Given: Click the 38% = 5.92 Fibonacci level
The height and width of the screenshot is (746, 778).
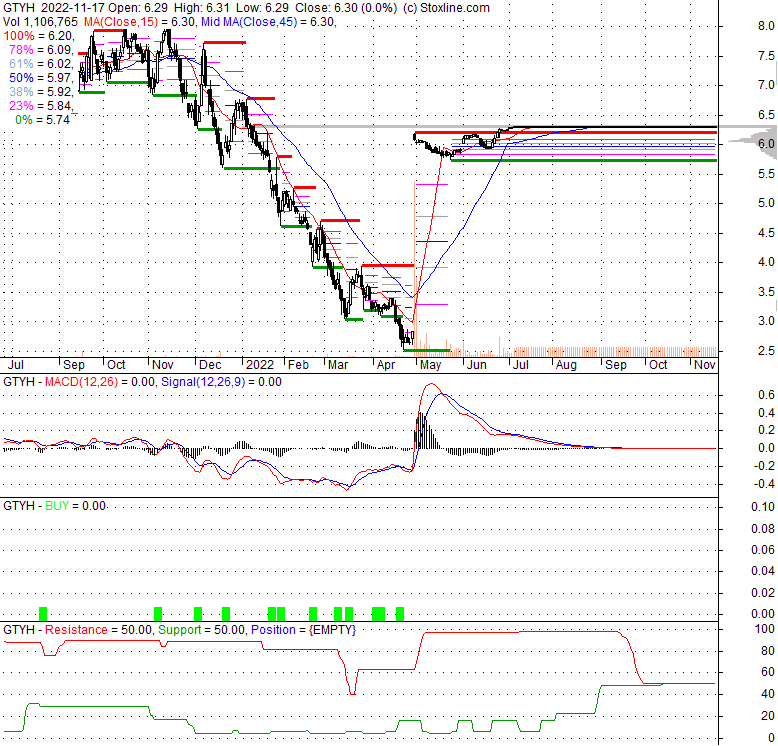Looking at the screenshot, I should 41,92.
